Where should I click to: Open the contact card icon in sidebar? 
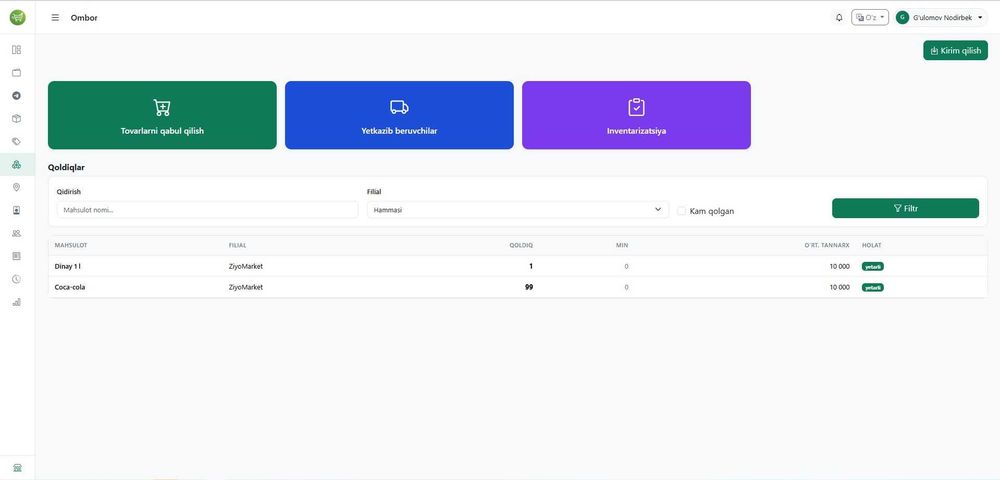[x=17, y=210]
